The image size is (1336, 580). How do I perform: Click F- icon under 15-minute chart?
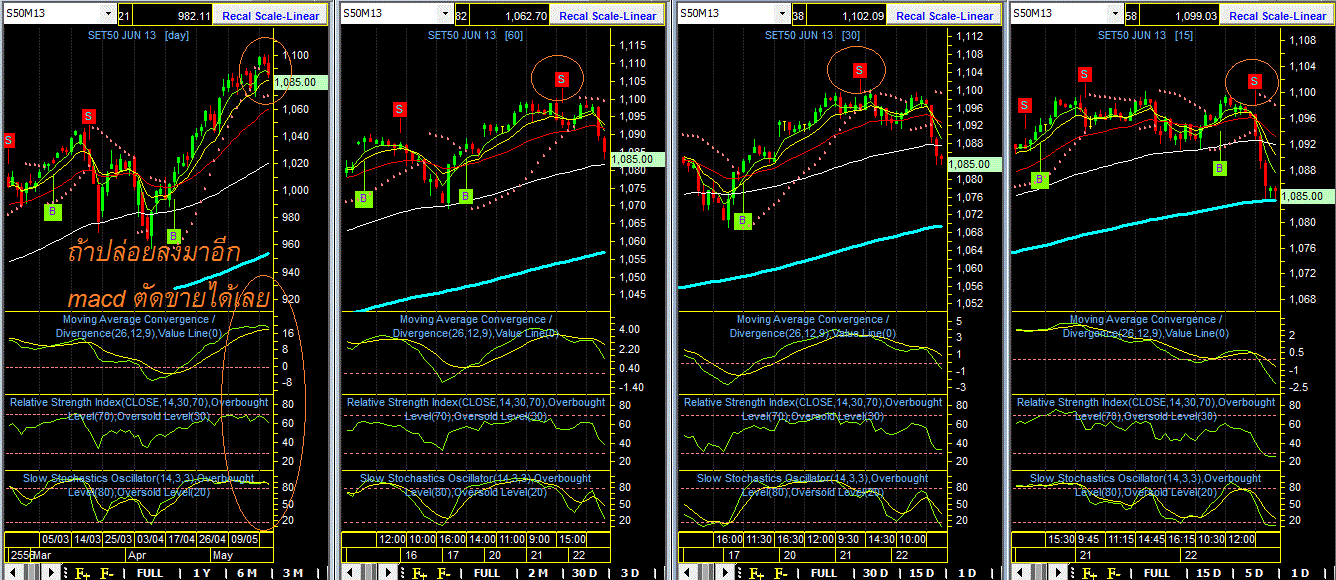coord(1114,573)
